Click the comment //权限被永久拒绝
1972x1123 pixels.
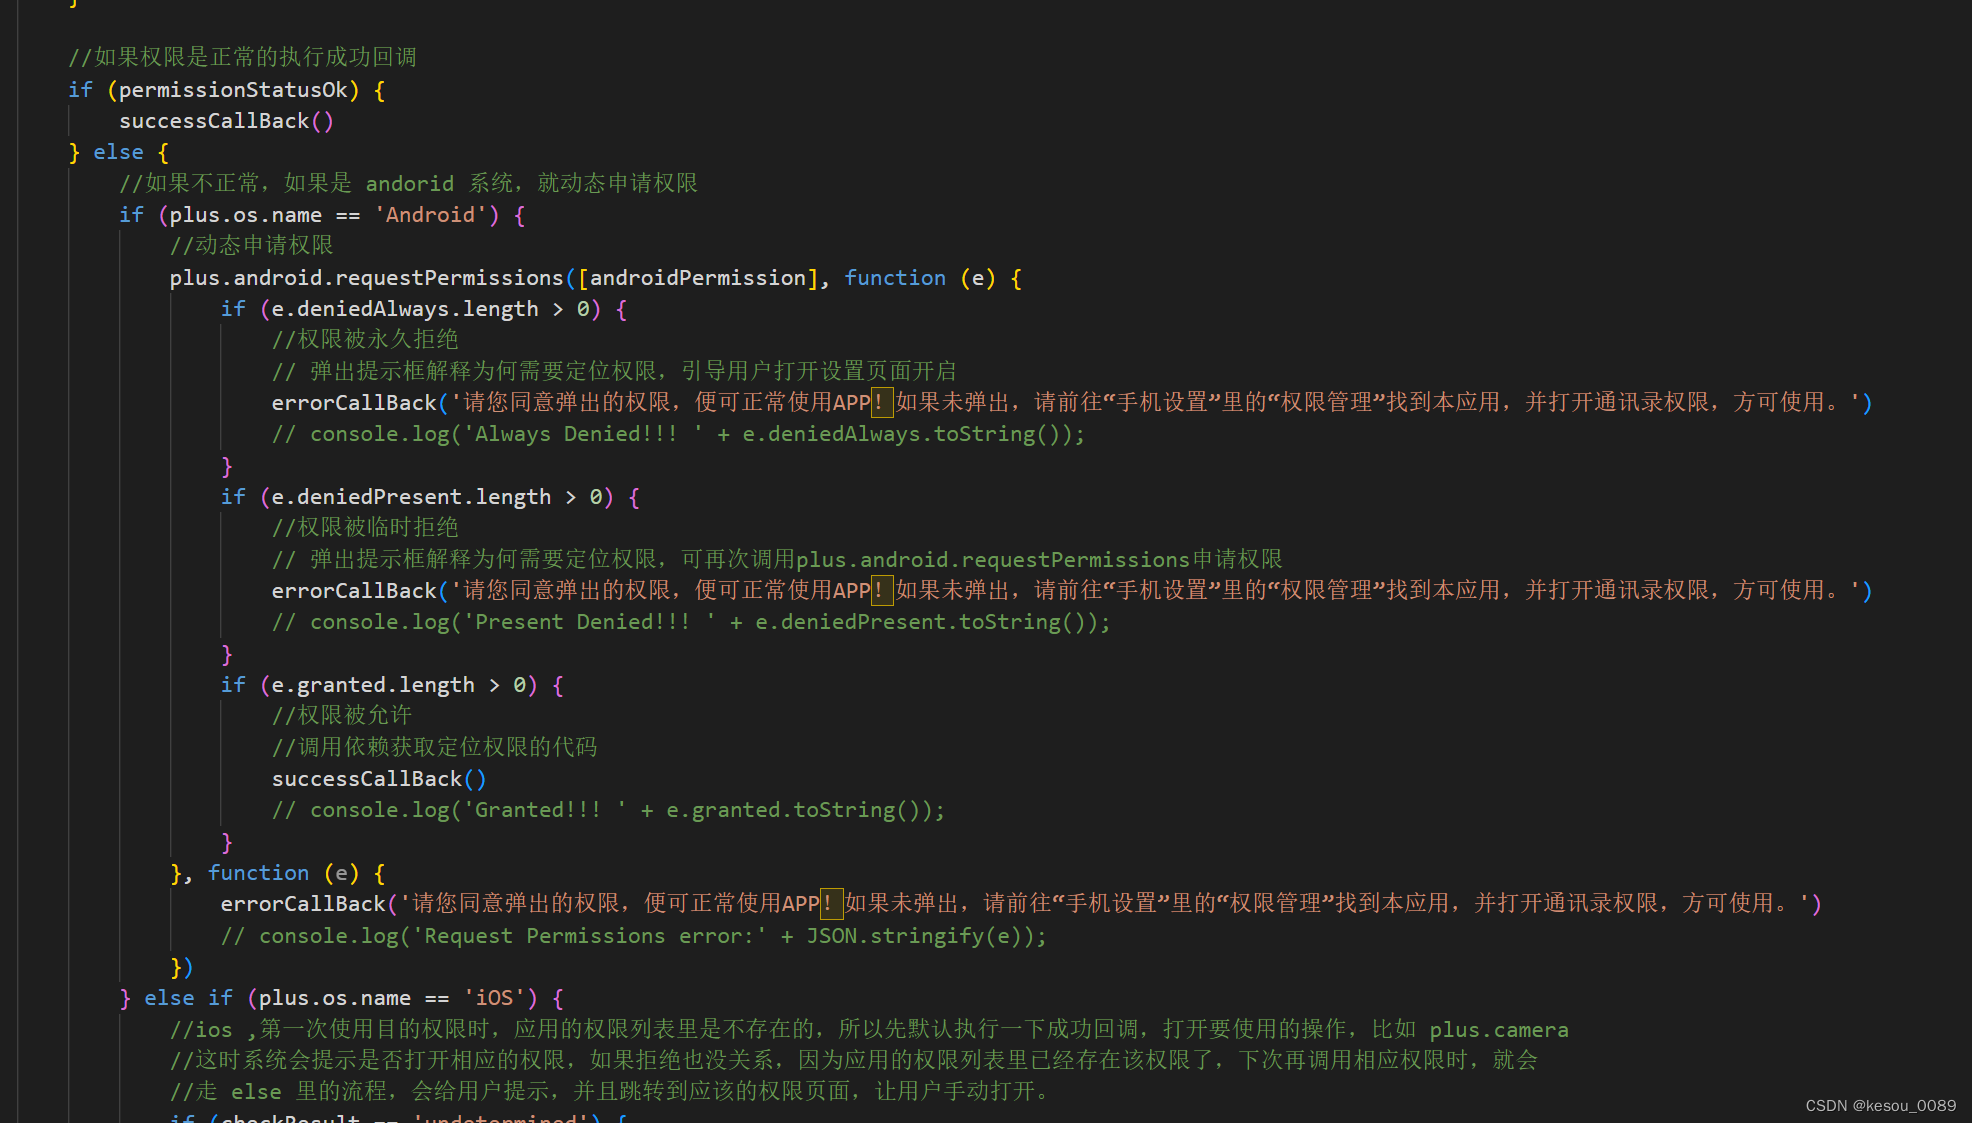[365, 340]
